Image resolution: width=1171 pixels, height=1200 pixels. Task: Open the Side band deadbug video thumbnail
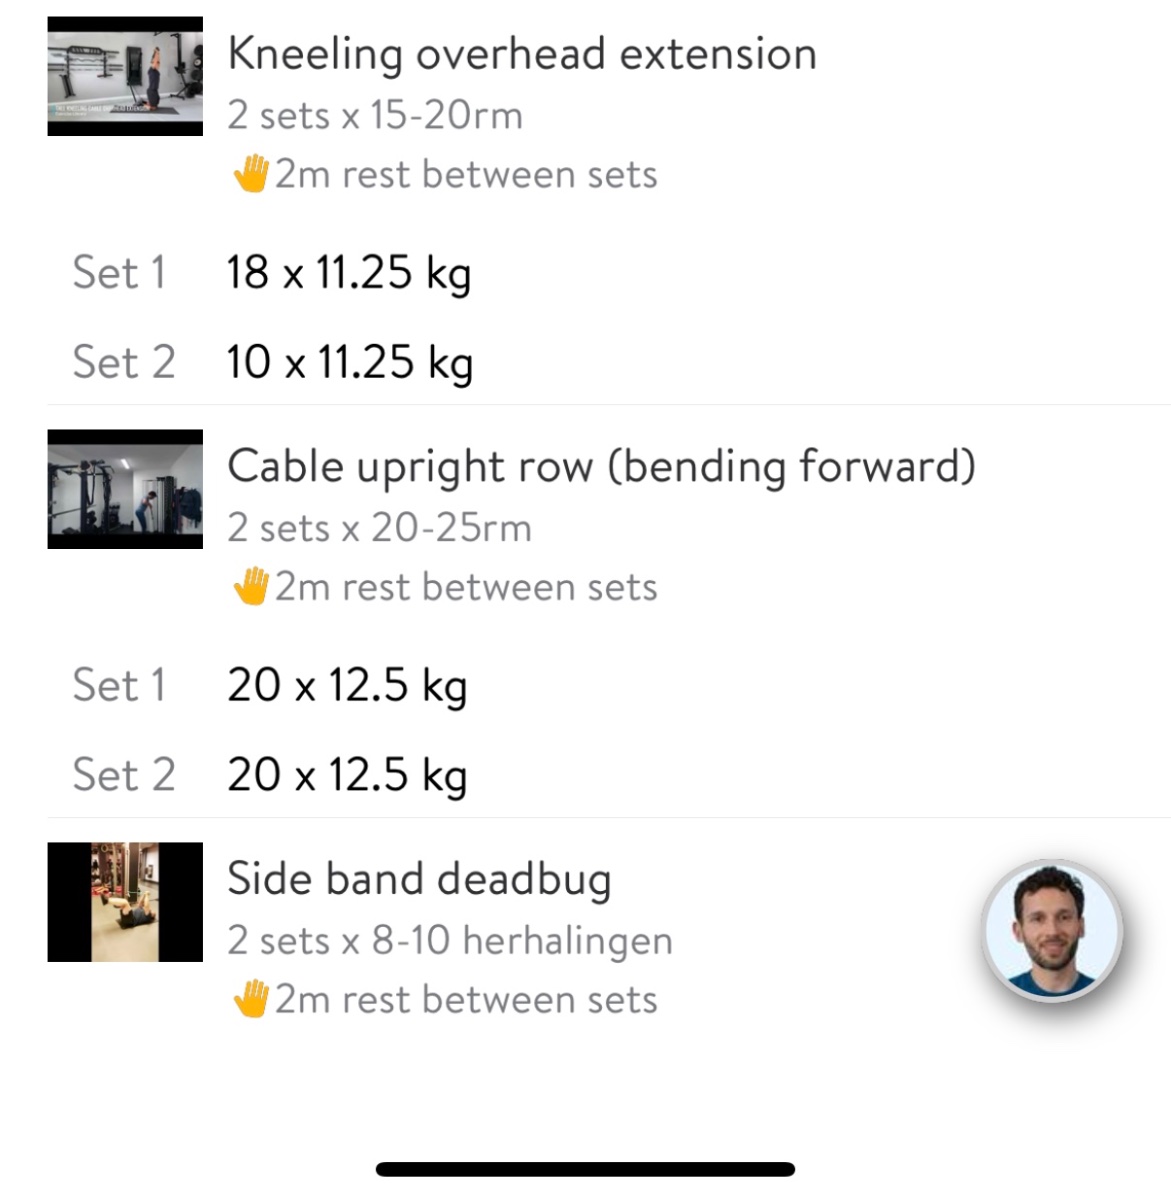125,902
